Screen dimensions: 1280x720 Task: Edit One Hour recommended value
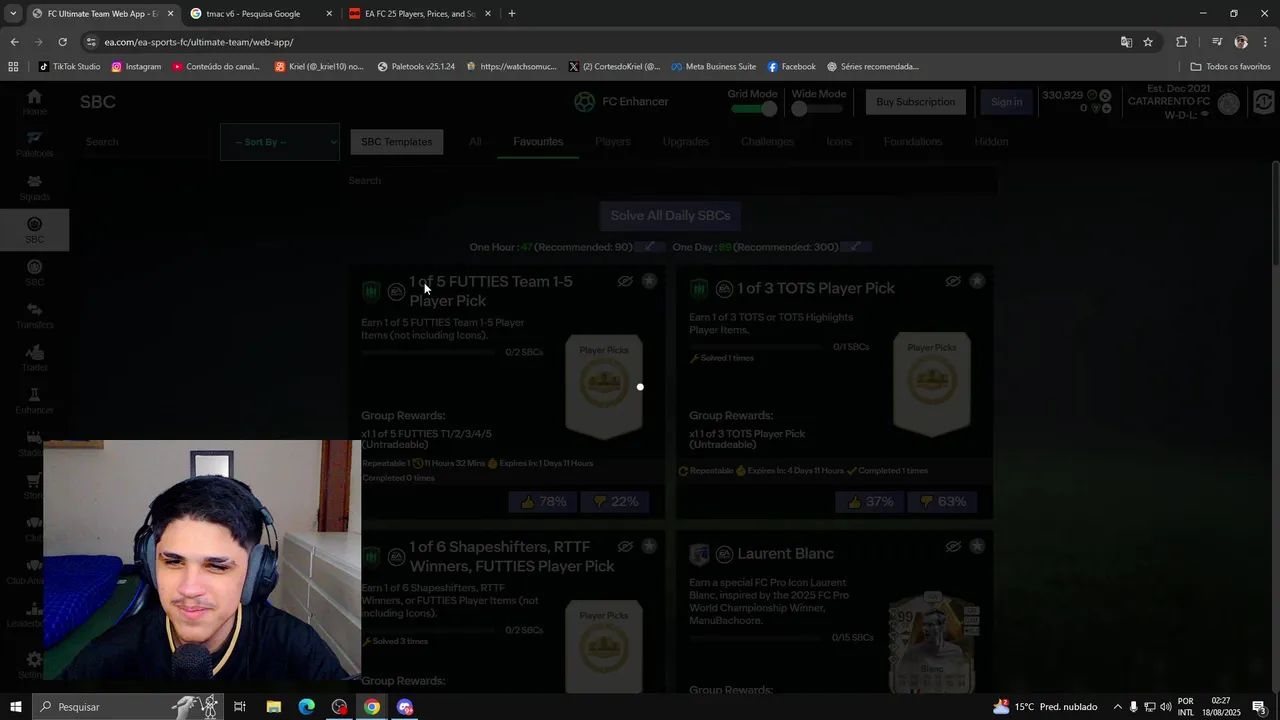(x=649, y=247)
